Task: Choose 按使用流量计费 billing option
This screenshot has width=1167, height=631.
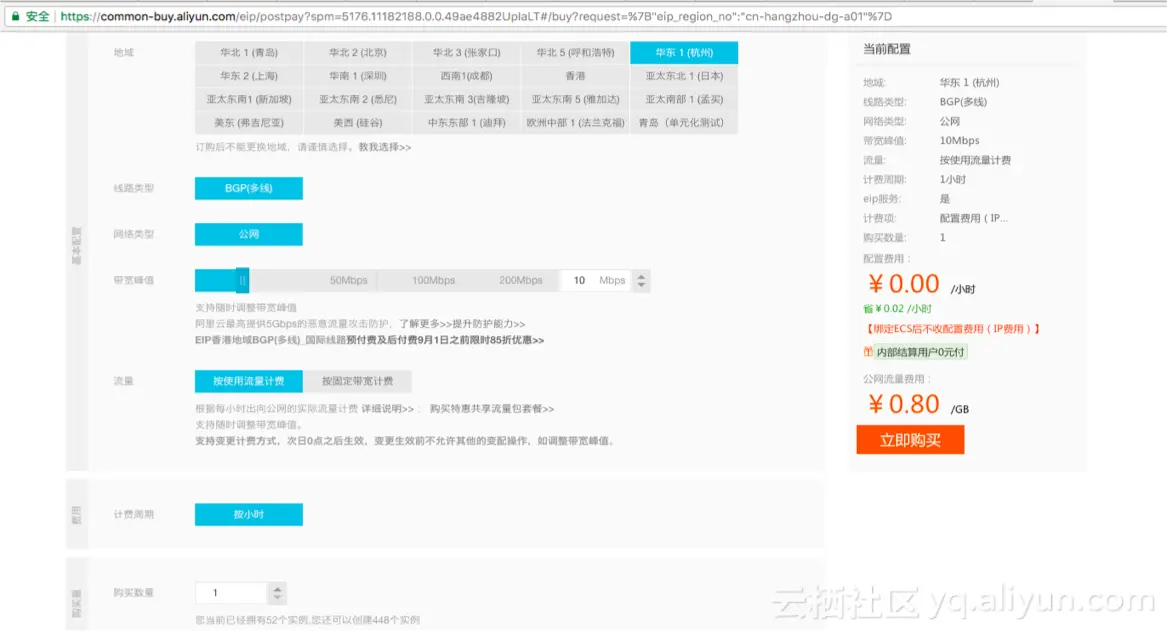Action: [x=249, y=381]
